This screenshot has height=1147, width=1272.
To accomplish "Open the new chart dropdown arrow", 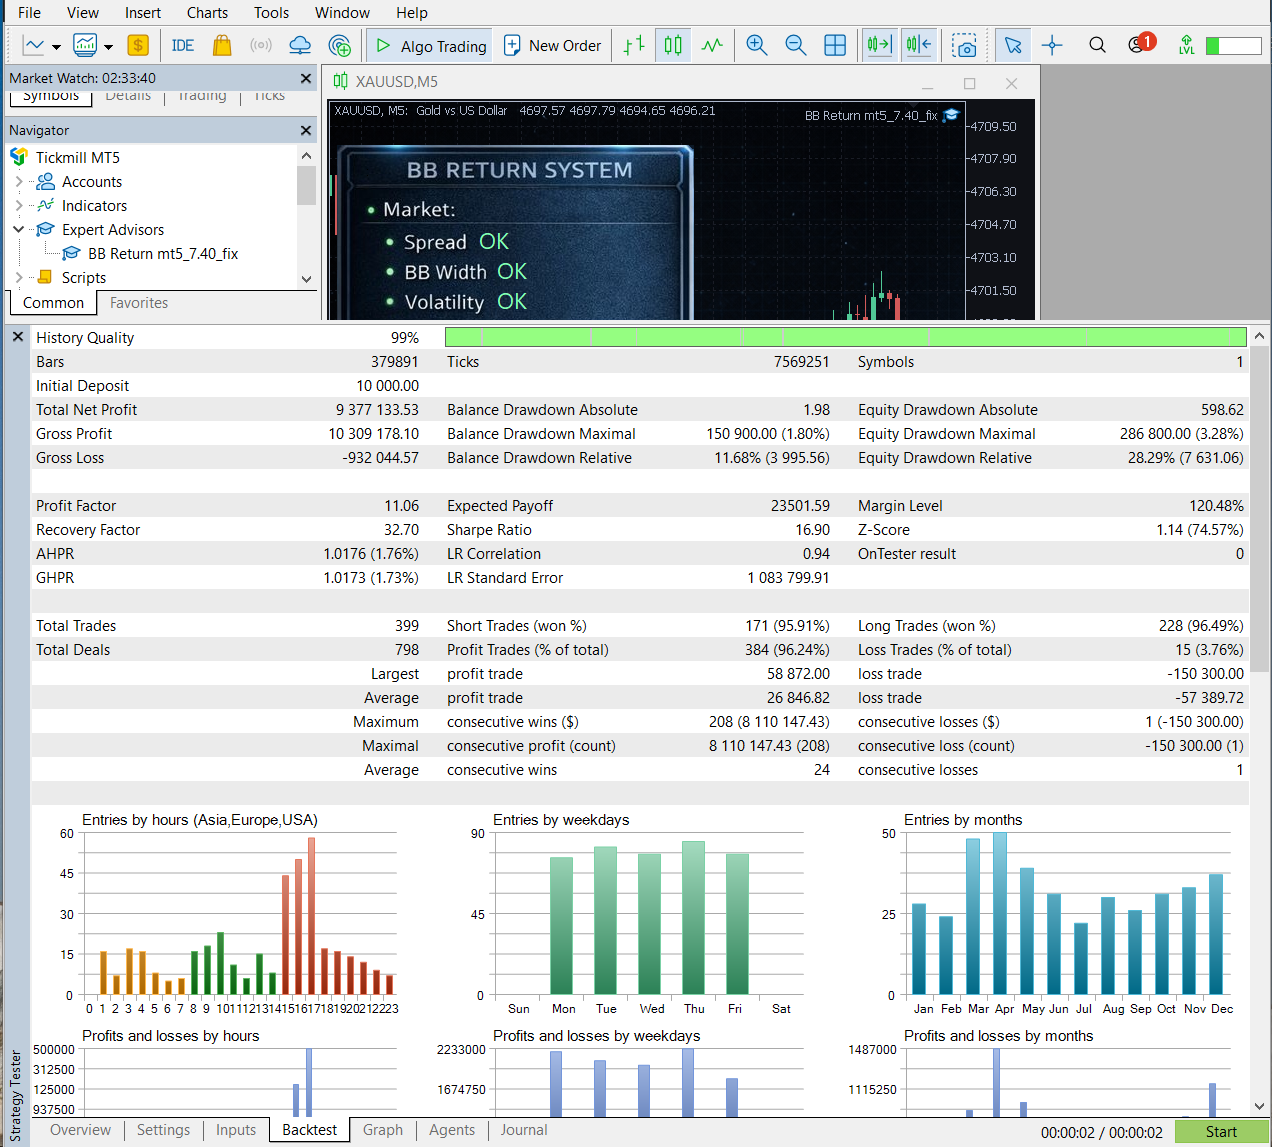I will coord(56,46).
